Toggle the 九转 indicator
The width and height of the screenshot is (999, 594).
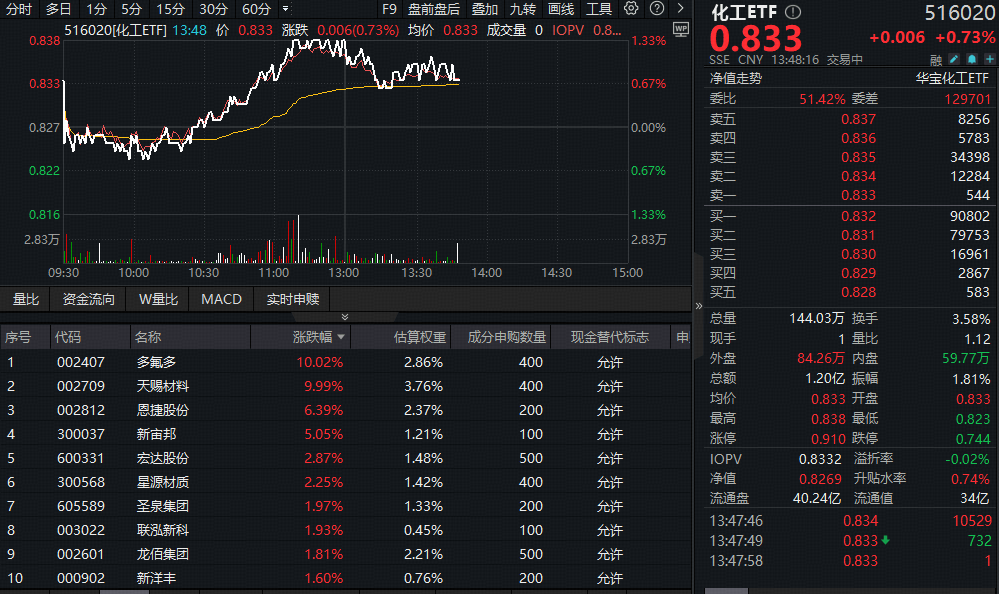point(523,9)
